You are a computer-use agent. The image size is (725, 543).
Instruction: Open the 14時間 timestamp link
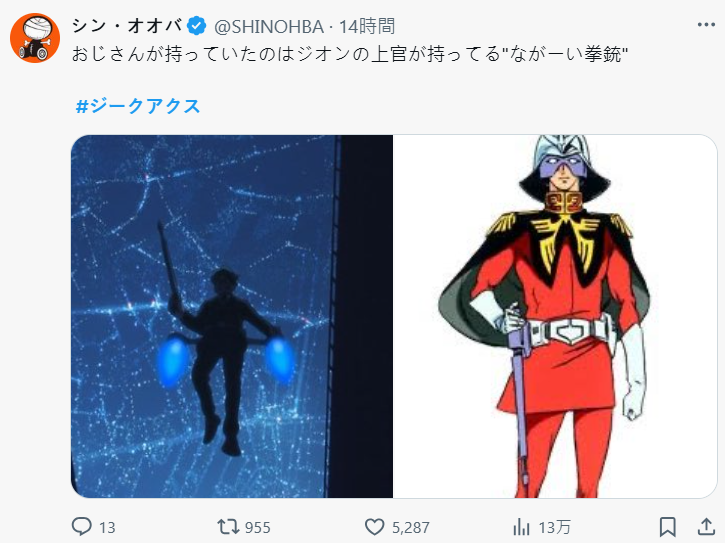pyautogui.click(x=367, y=26)
